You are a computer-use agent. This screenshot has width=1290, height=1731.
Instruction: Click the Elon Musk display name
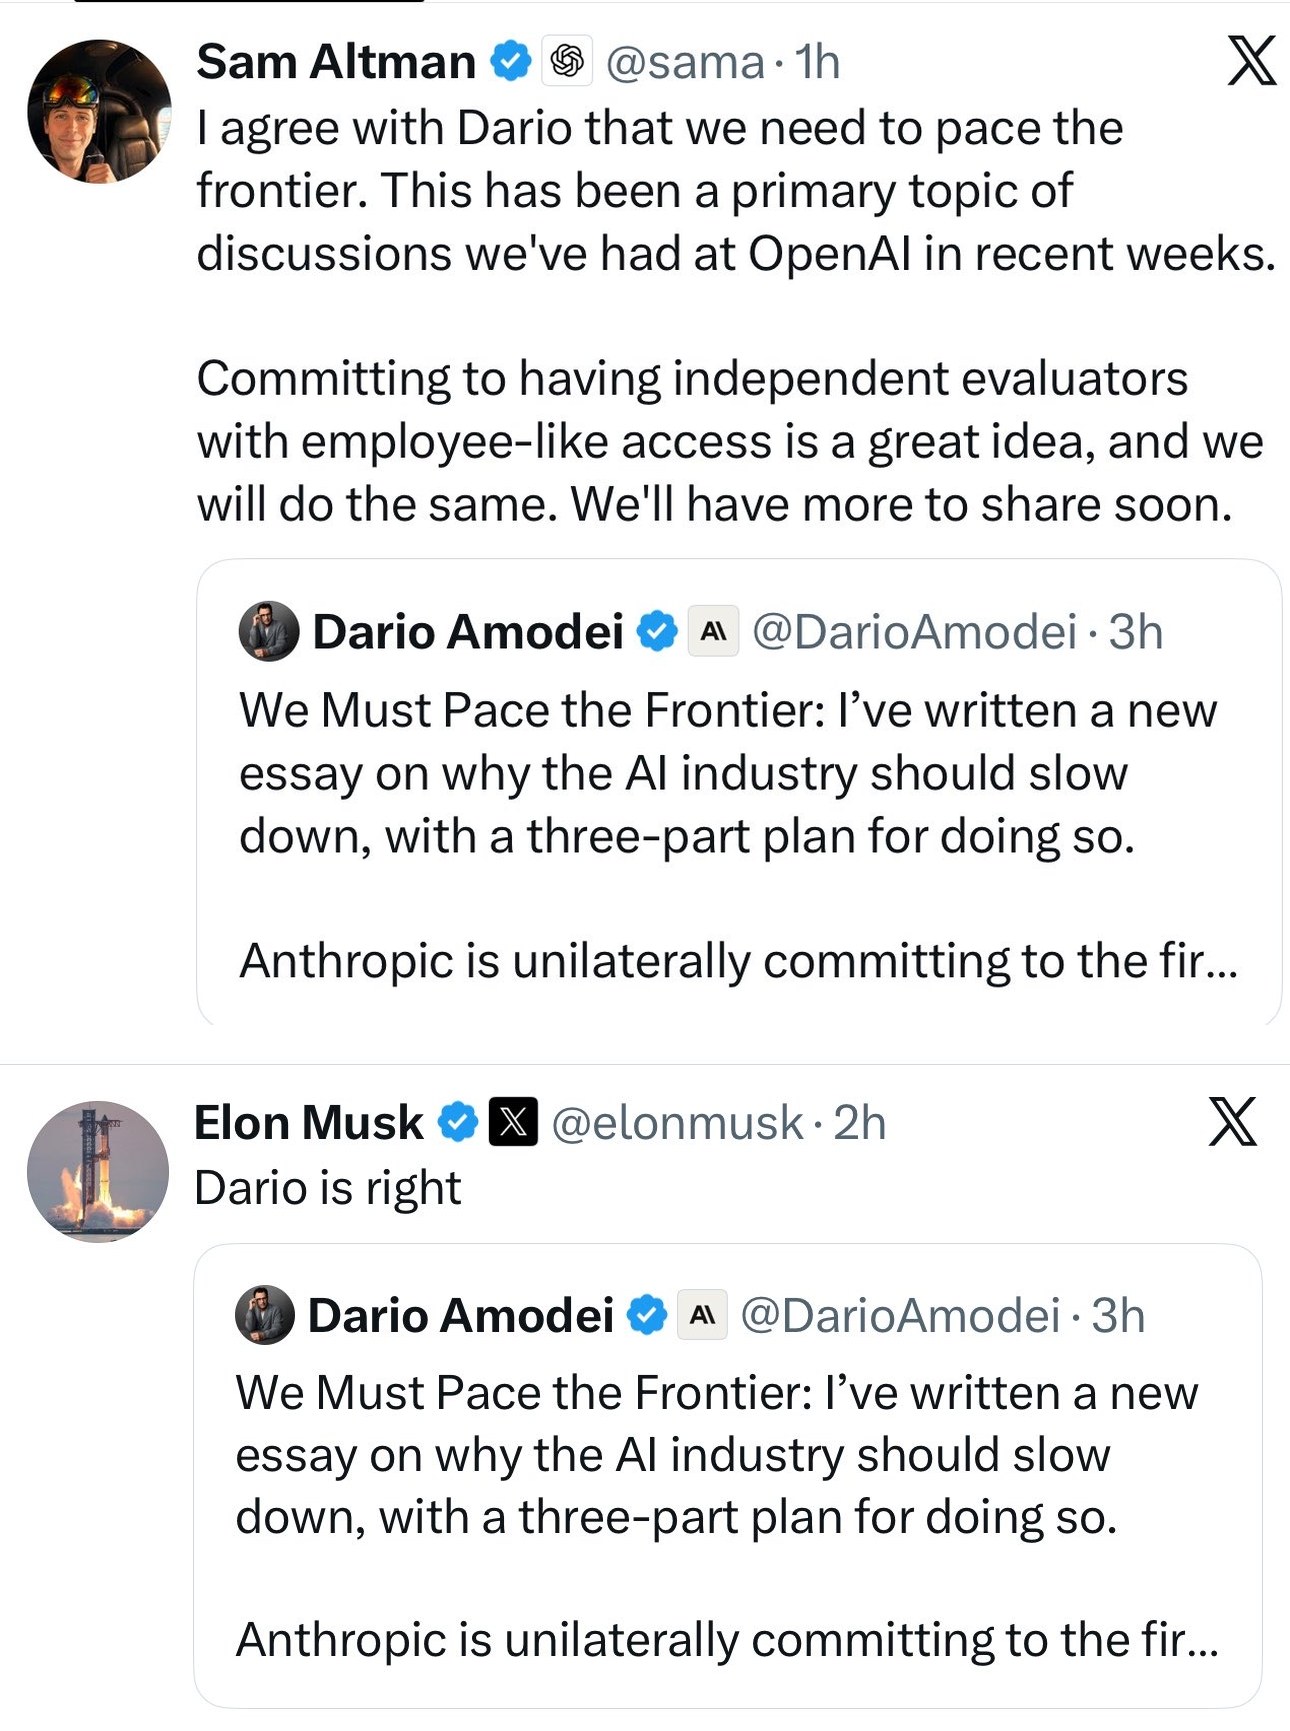click(x=308, y=1122)
